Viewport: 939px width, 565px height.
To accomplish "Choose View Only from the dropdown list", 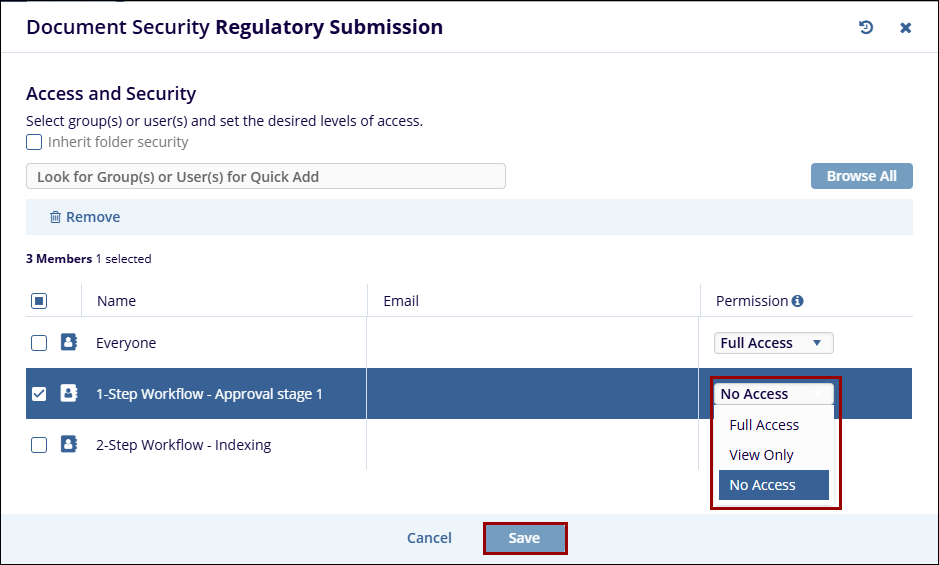I will [x=761, y=455].
